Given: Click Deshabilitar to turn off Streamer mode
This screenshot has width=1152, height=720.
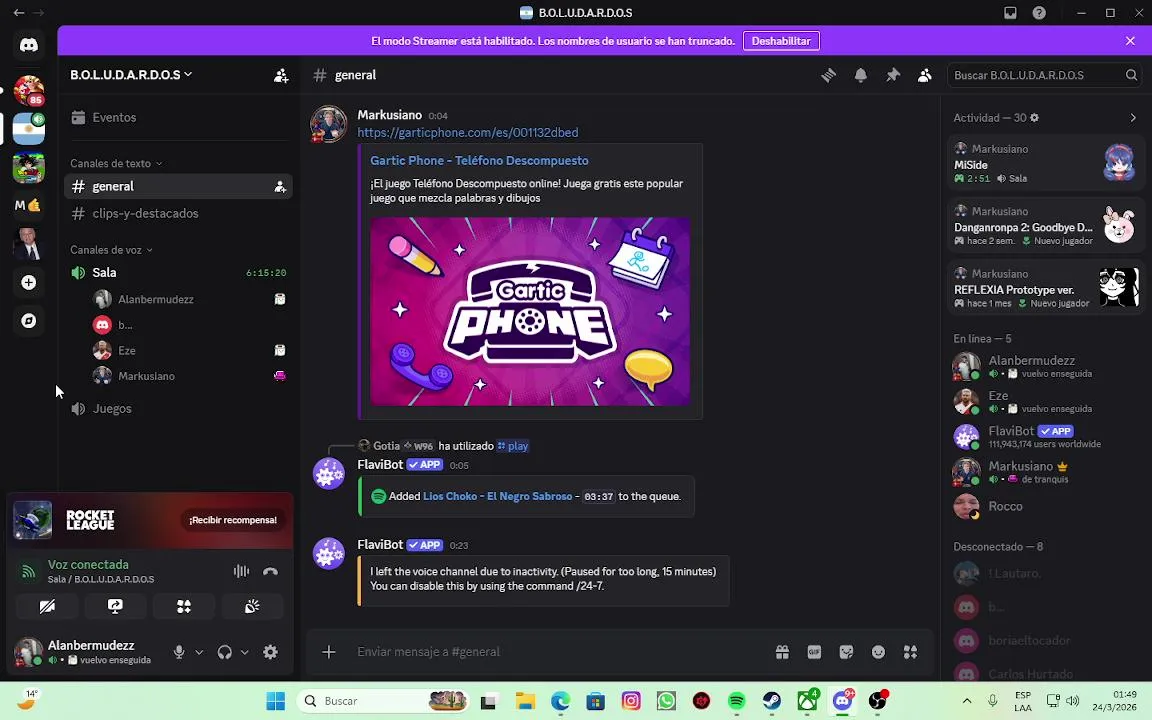Looking at the screenshot, I should click(781, 41).
